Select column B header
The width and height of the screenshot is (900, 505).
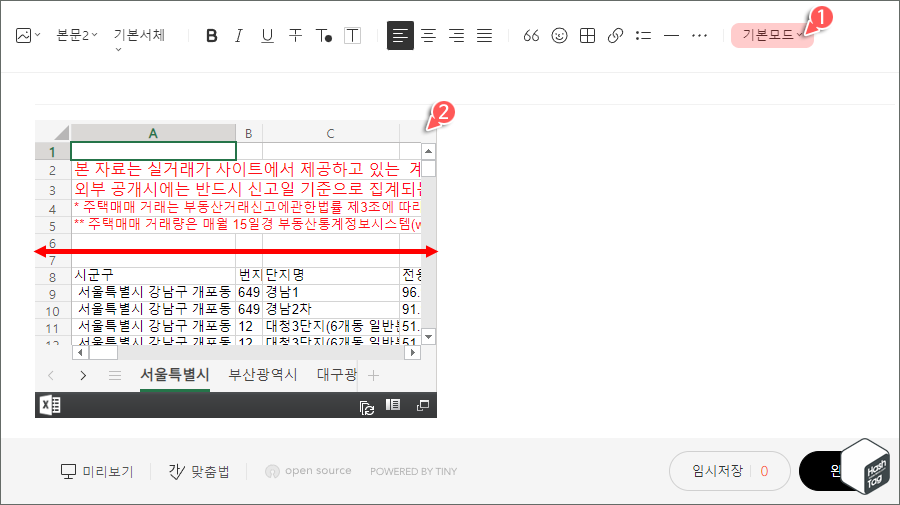249,133
